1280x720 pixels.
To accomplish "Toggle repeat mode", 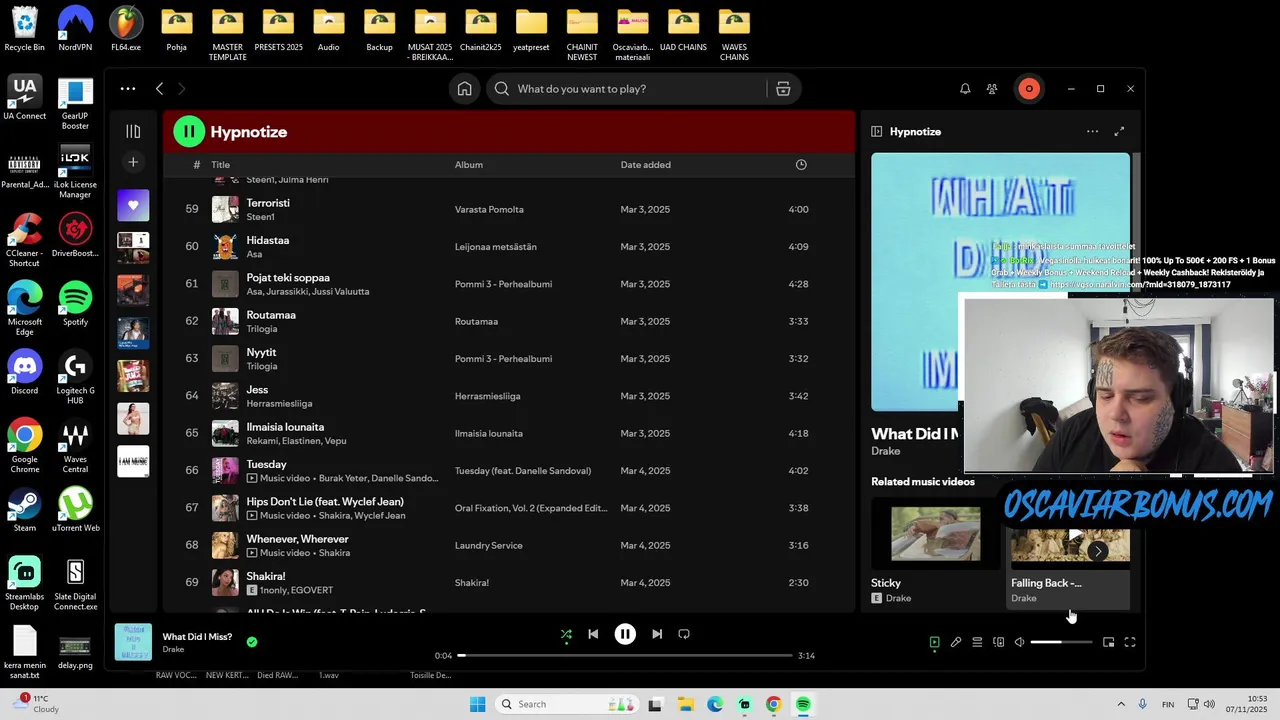I will [684, 634].
